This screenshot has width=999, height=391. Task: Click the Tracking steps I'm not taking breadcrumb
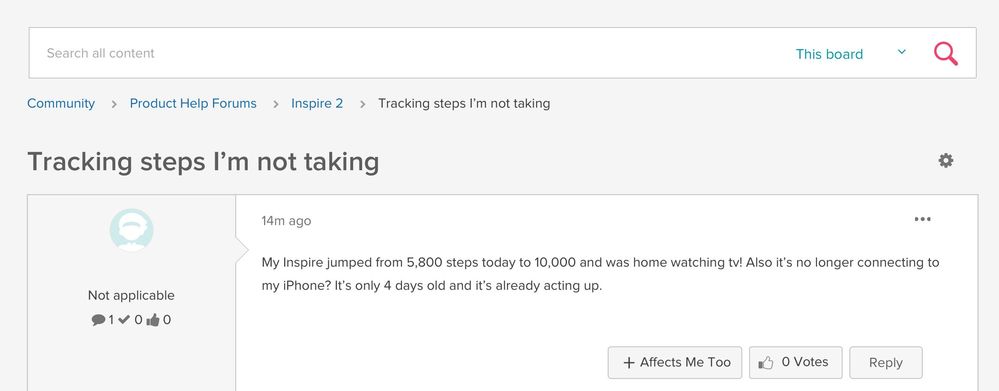click(464, 103)
